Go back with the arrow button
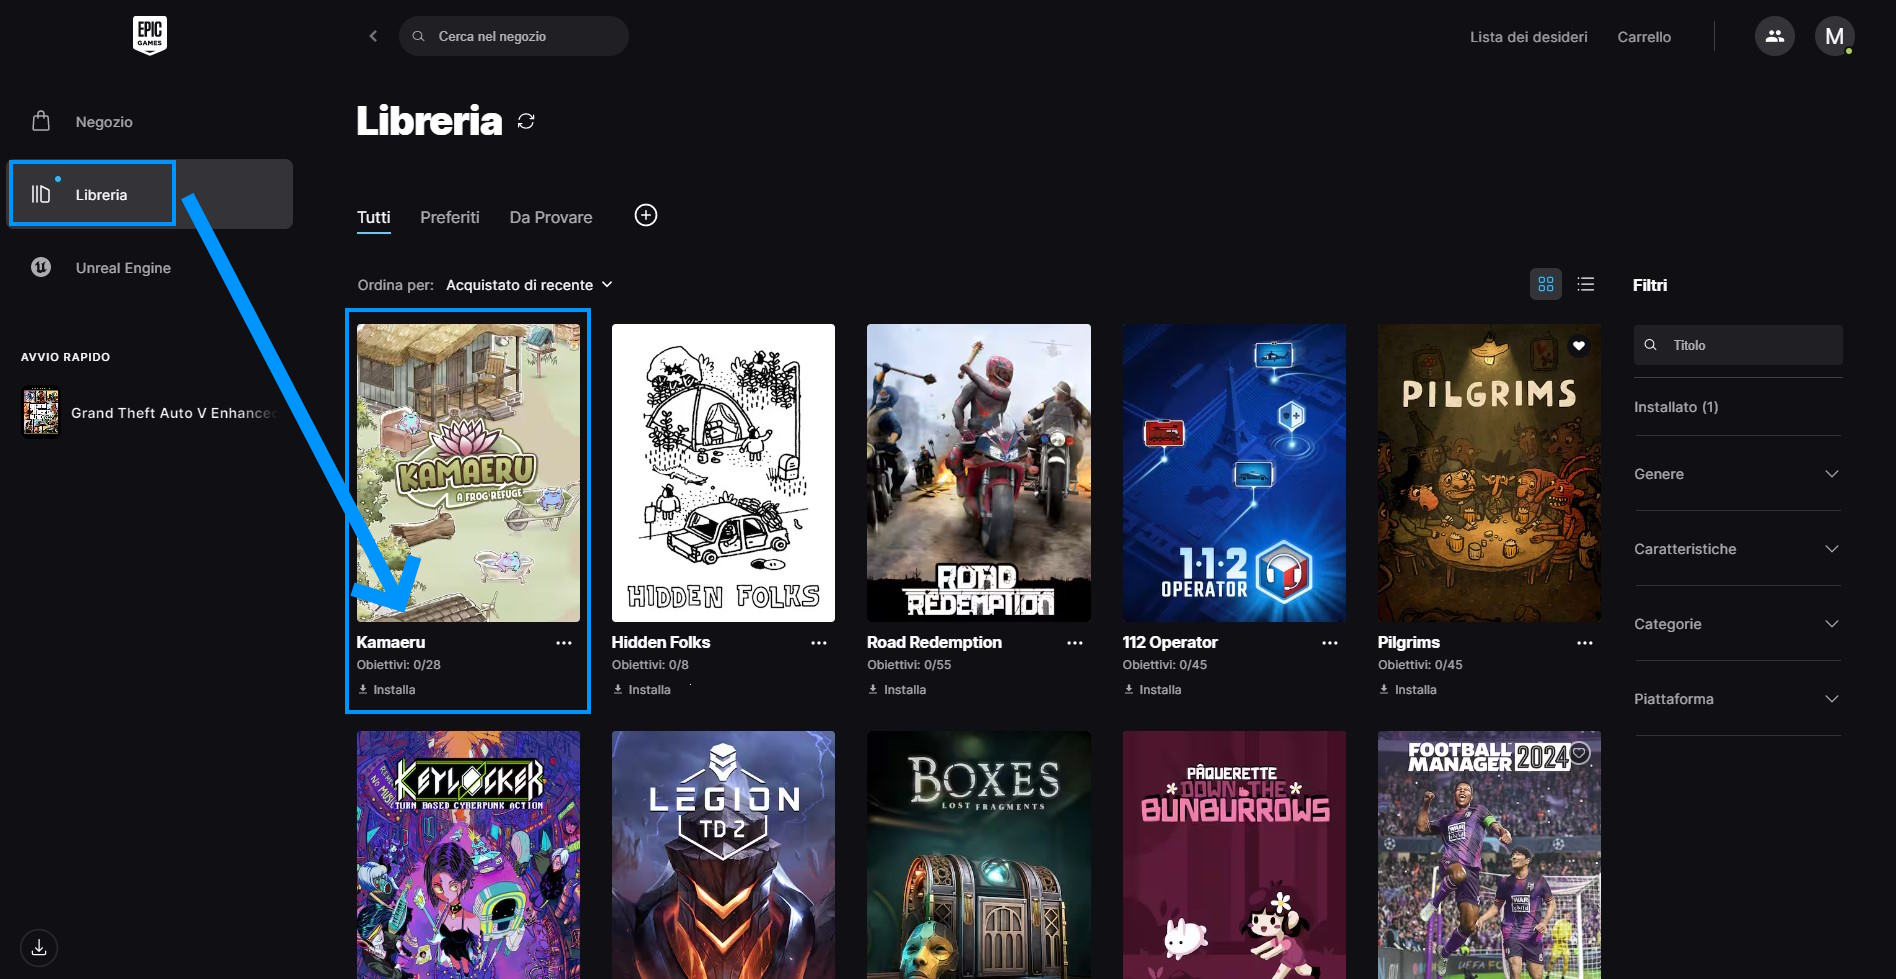The height and width of the screenshot is (979, 1896). [x=373, y=36]
